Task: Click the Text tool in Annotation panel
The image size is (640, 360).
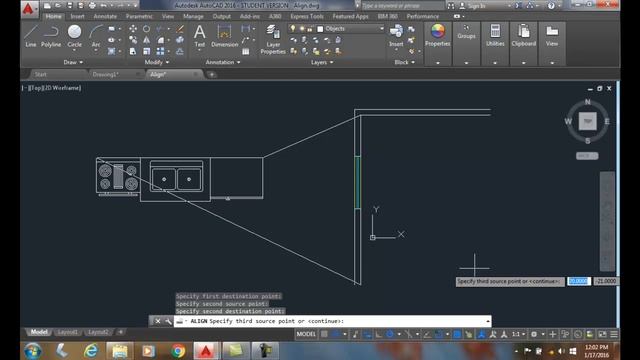Action: pyautogui.click(x=200, y=36)
